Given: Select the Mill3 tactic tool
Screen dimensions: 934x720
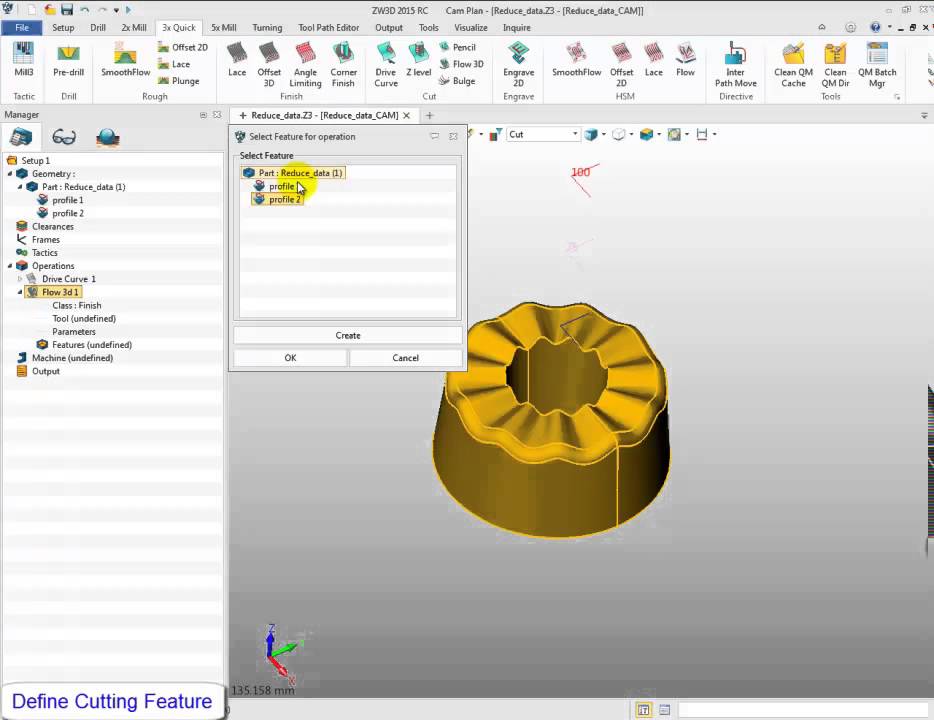Looking at the screenshot, I should pos(23,60).
